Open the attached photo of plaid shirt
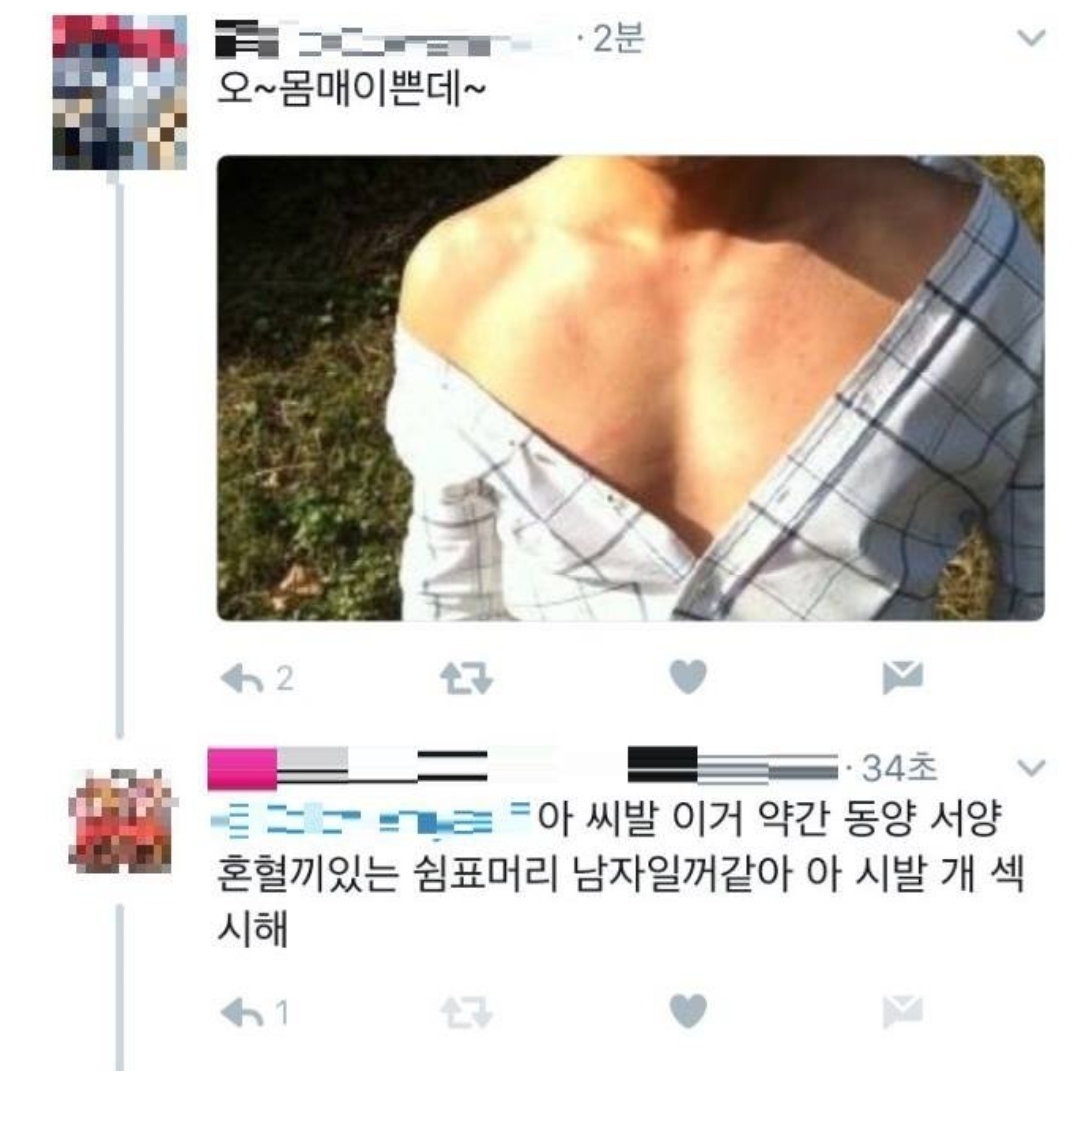 tap(630, 388)
